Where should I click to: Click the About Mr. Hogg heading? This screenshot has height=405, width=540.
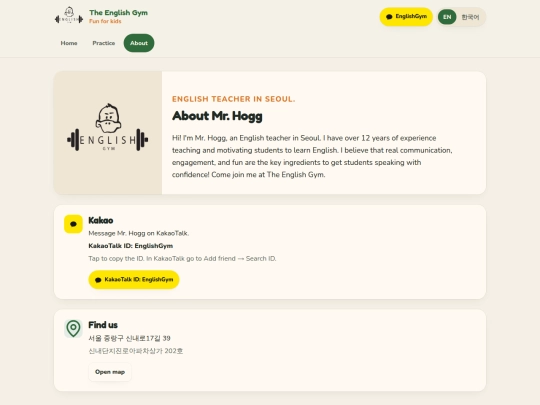(x=217, y=116)
